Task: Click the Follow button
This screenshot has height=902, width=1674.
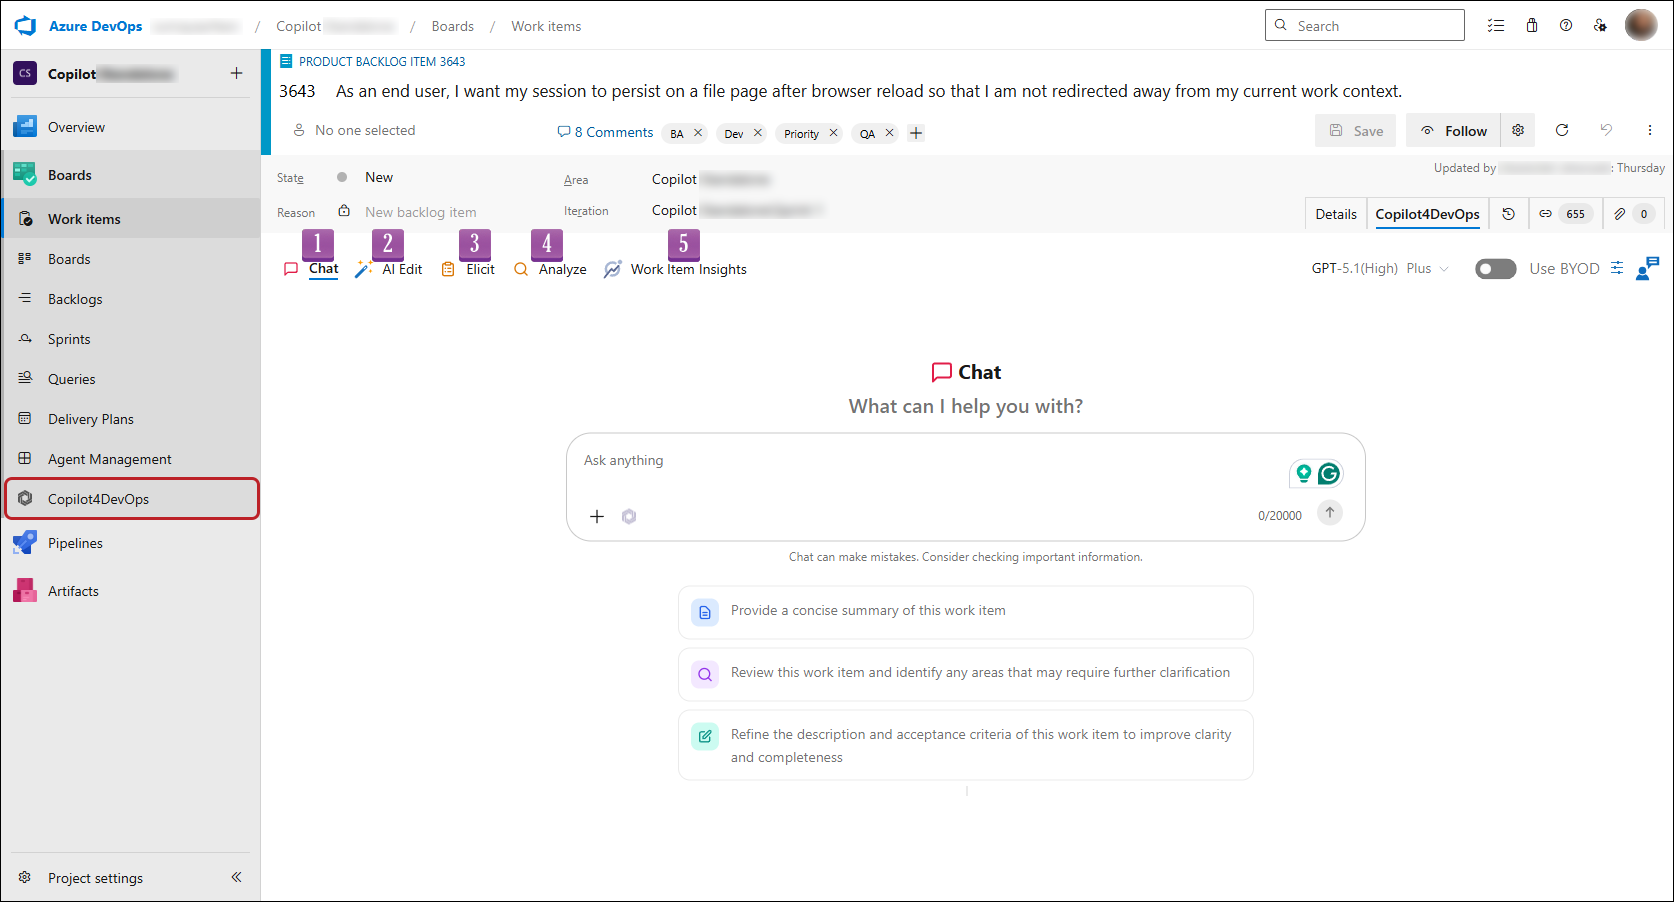Action: coord(1453,130)
